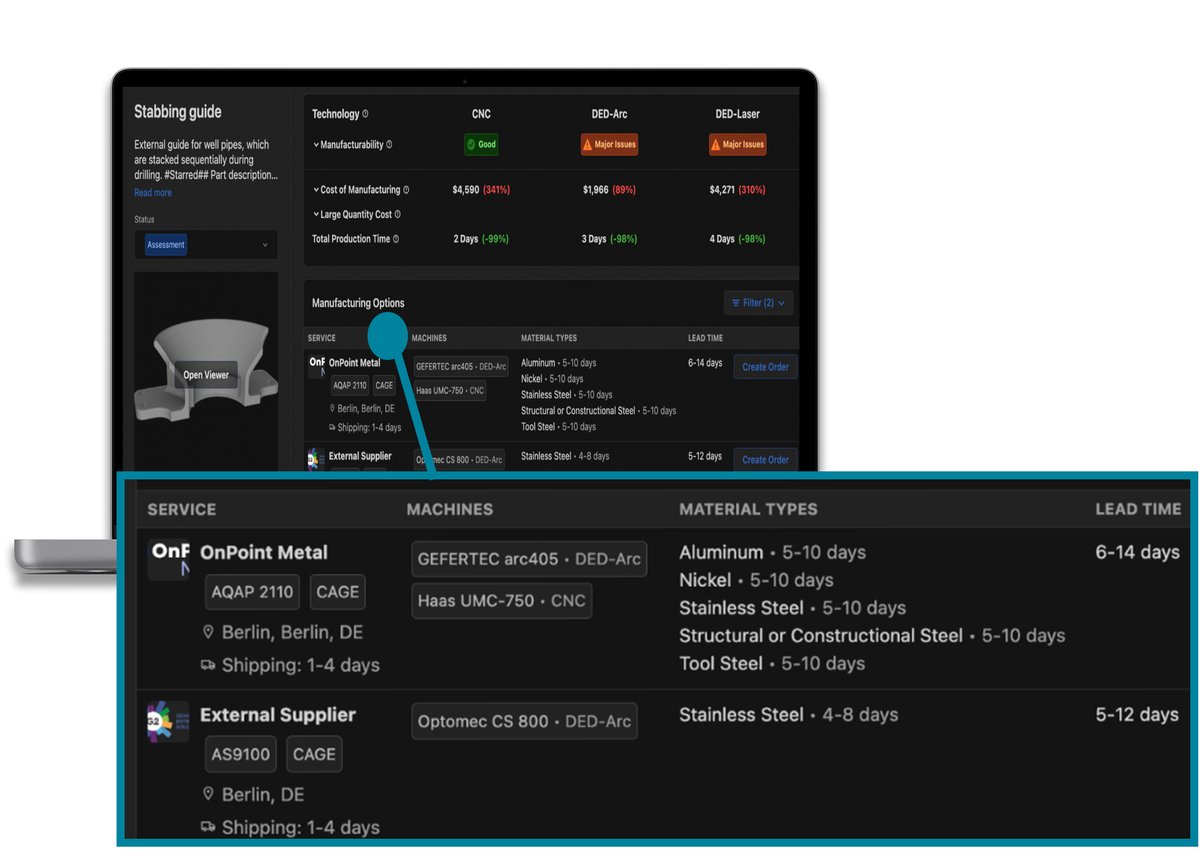Click the External Supplier logo in the enlarged callout
The width and height of the screenshot is (1200, 857).
click(x=169, y=721)
